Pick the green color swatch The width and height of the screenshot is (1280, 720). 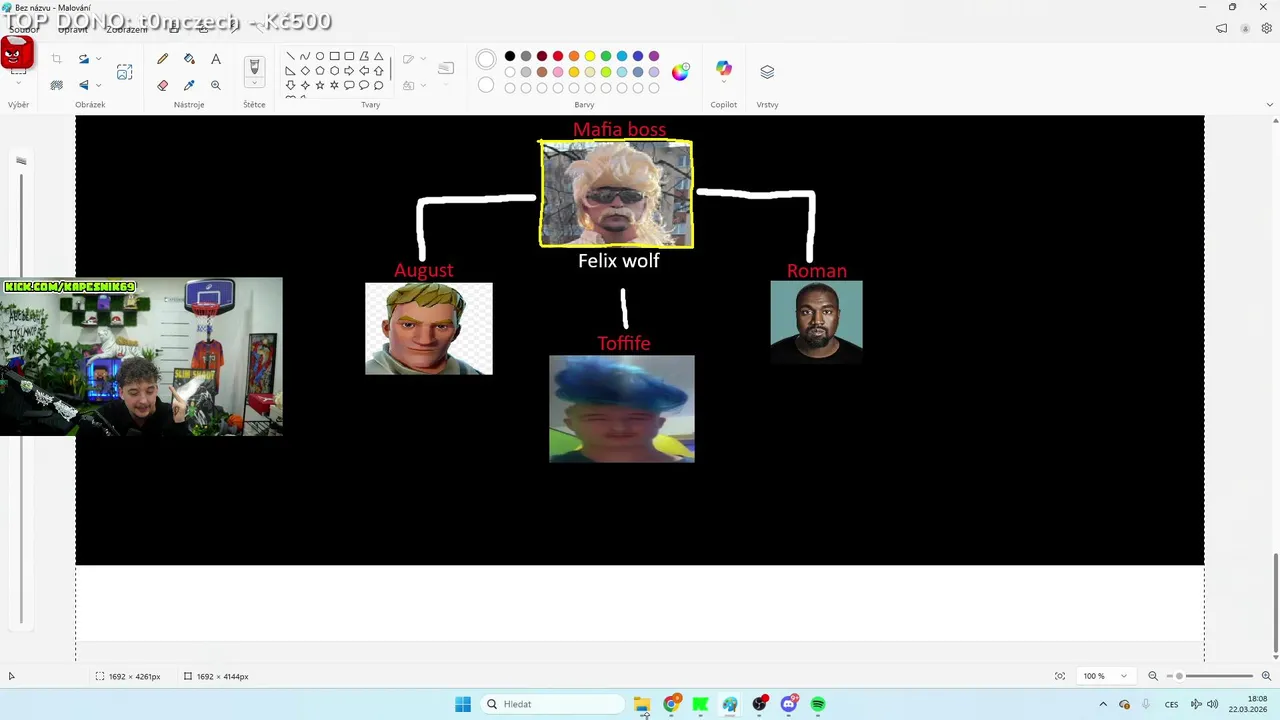606,56
